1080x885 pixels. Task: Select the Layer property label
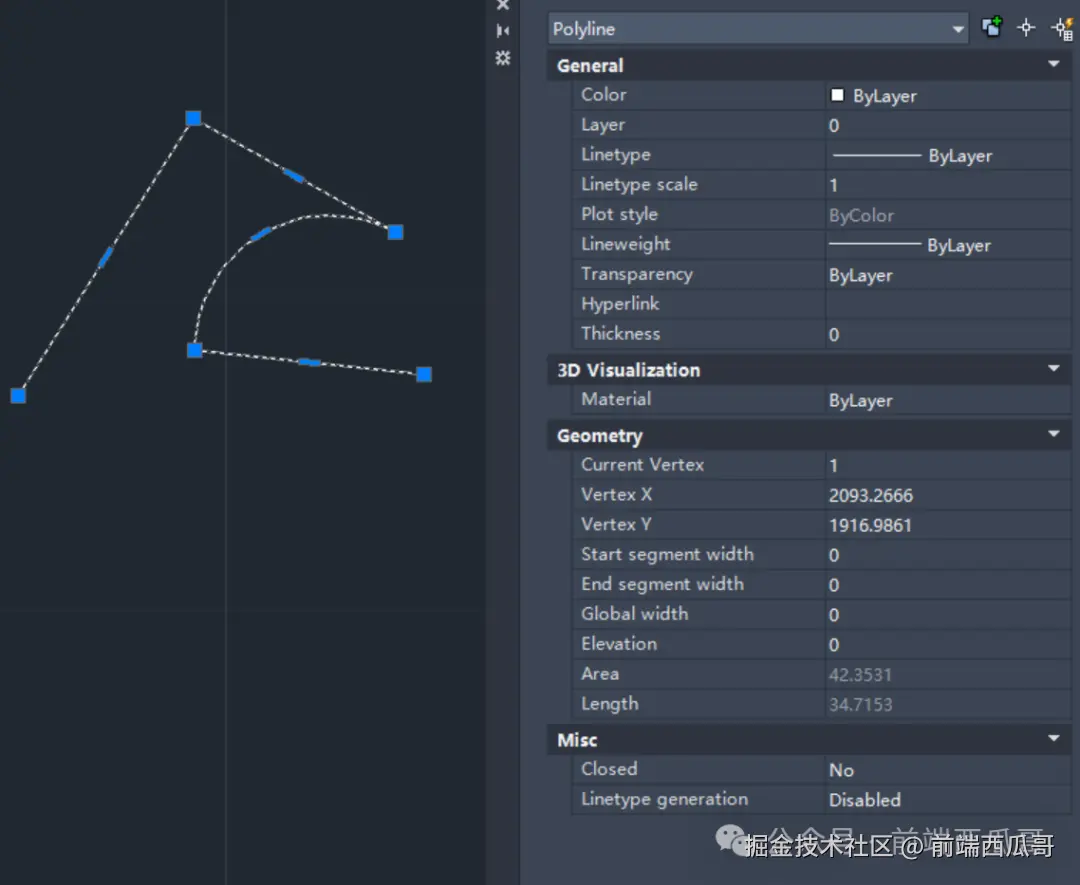coord(603,125)
